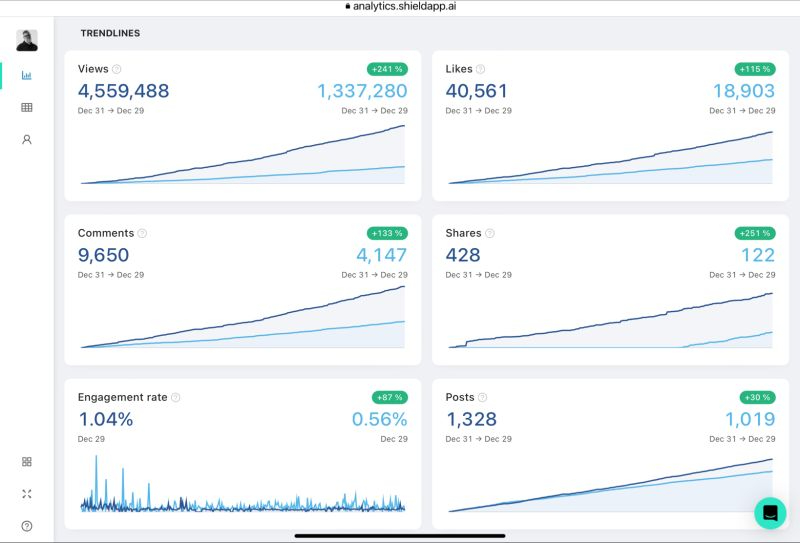This screenshot has width=800, height=543.
Task: Click the info icon next to Views
Action: tap(116, 69)
